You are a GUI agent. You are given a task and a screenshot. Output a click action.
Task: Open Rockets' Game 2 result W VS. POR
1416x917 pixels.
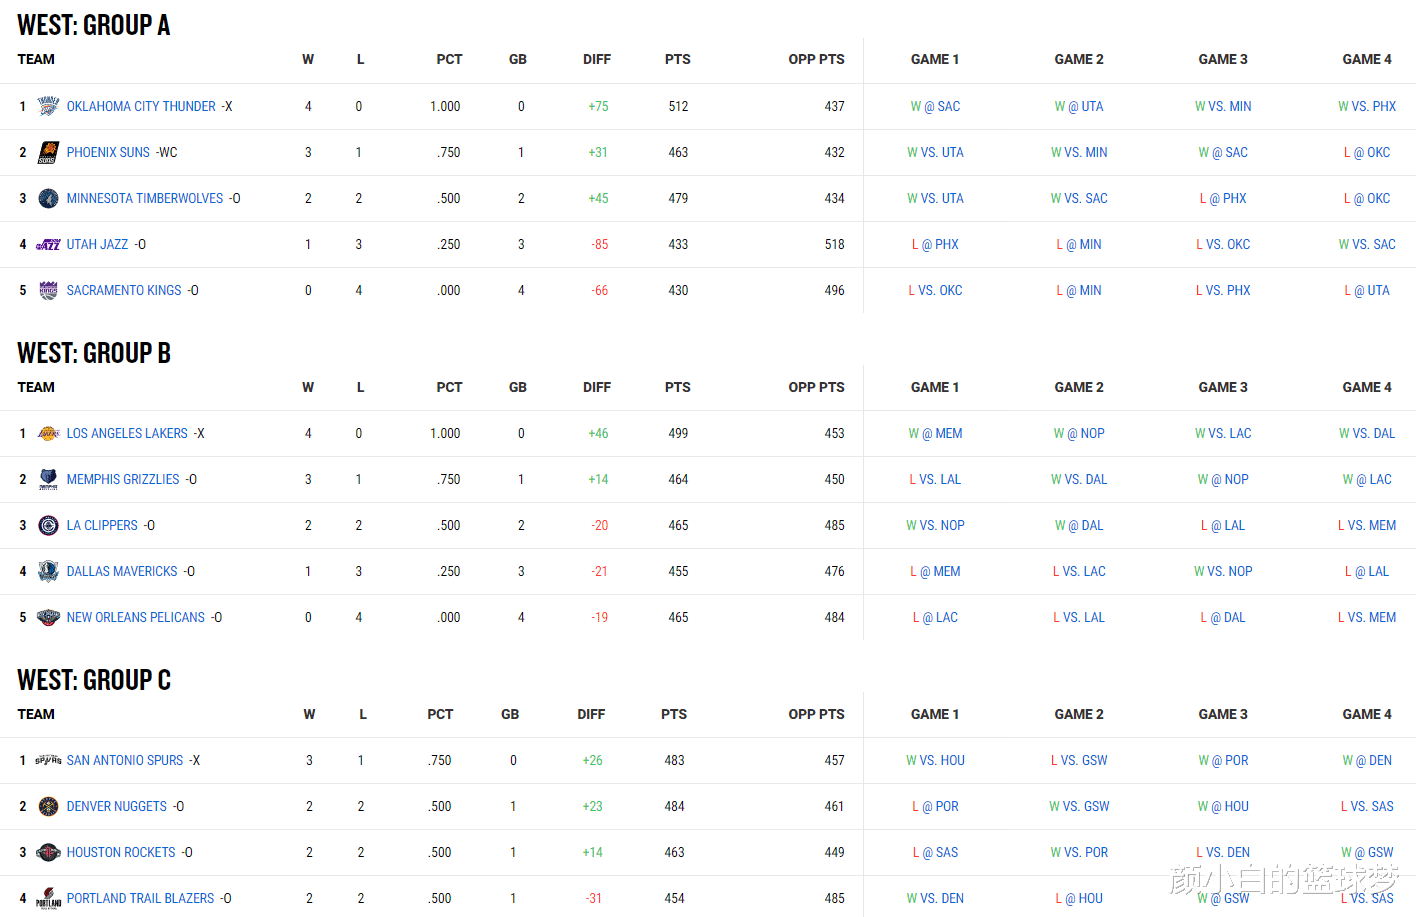pyautogui.click(x=1079, y=852)
